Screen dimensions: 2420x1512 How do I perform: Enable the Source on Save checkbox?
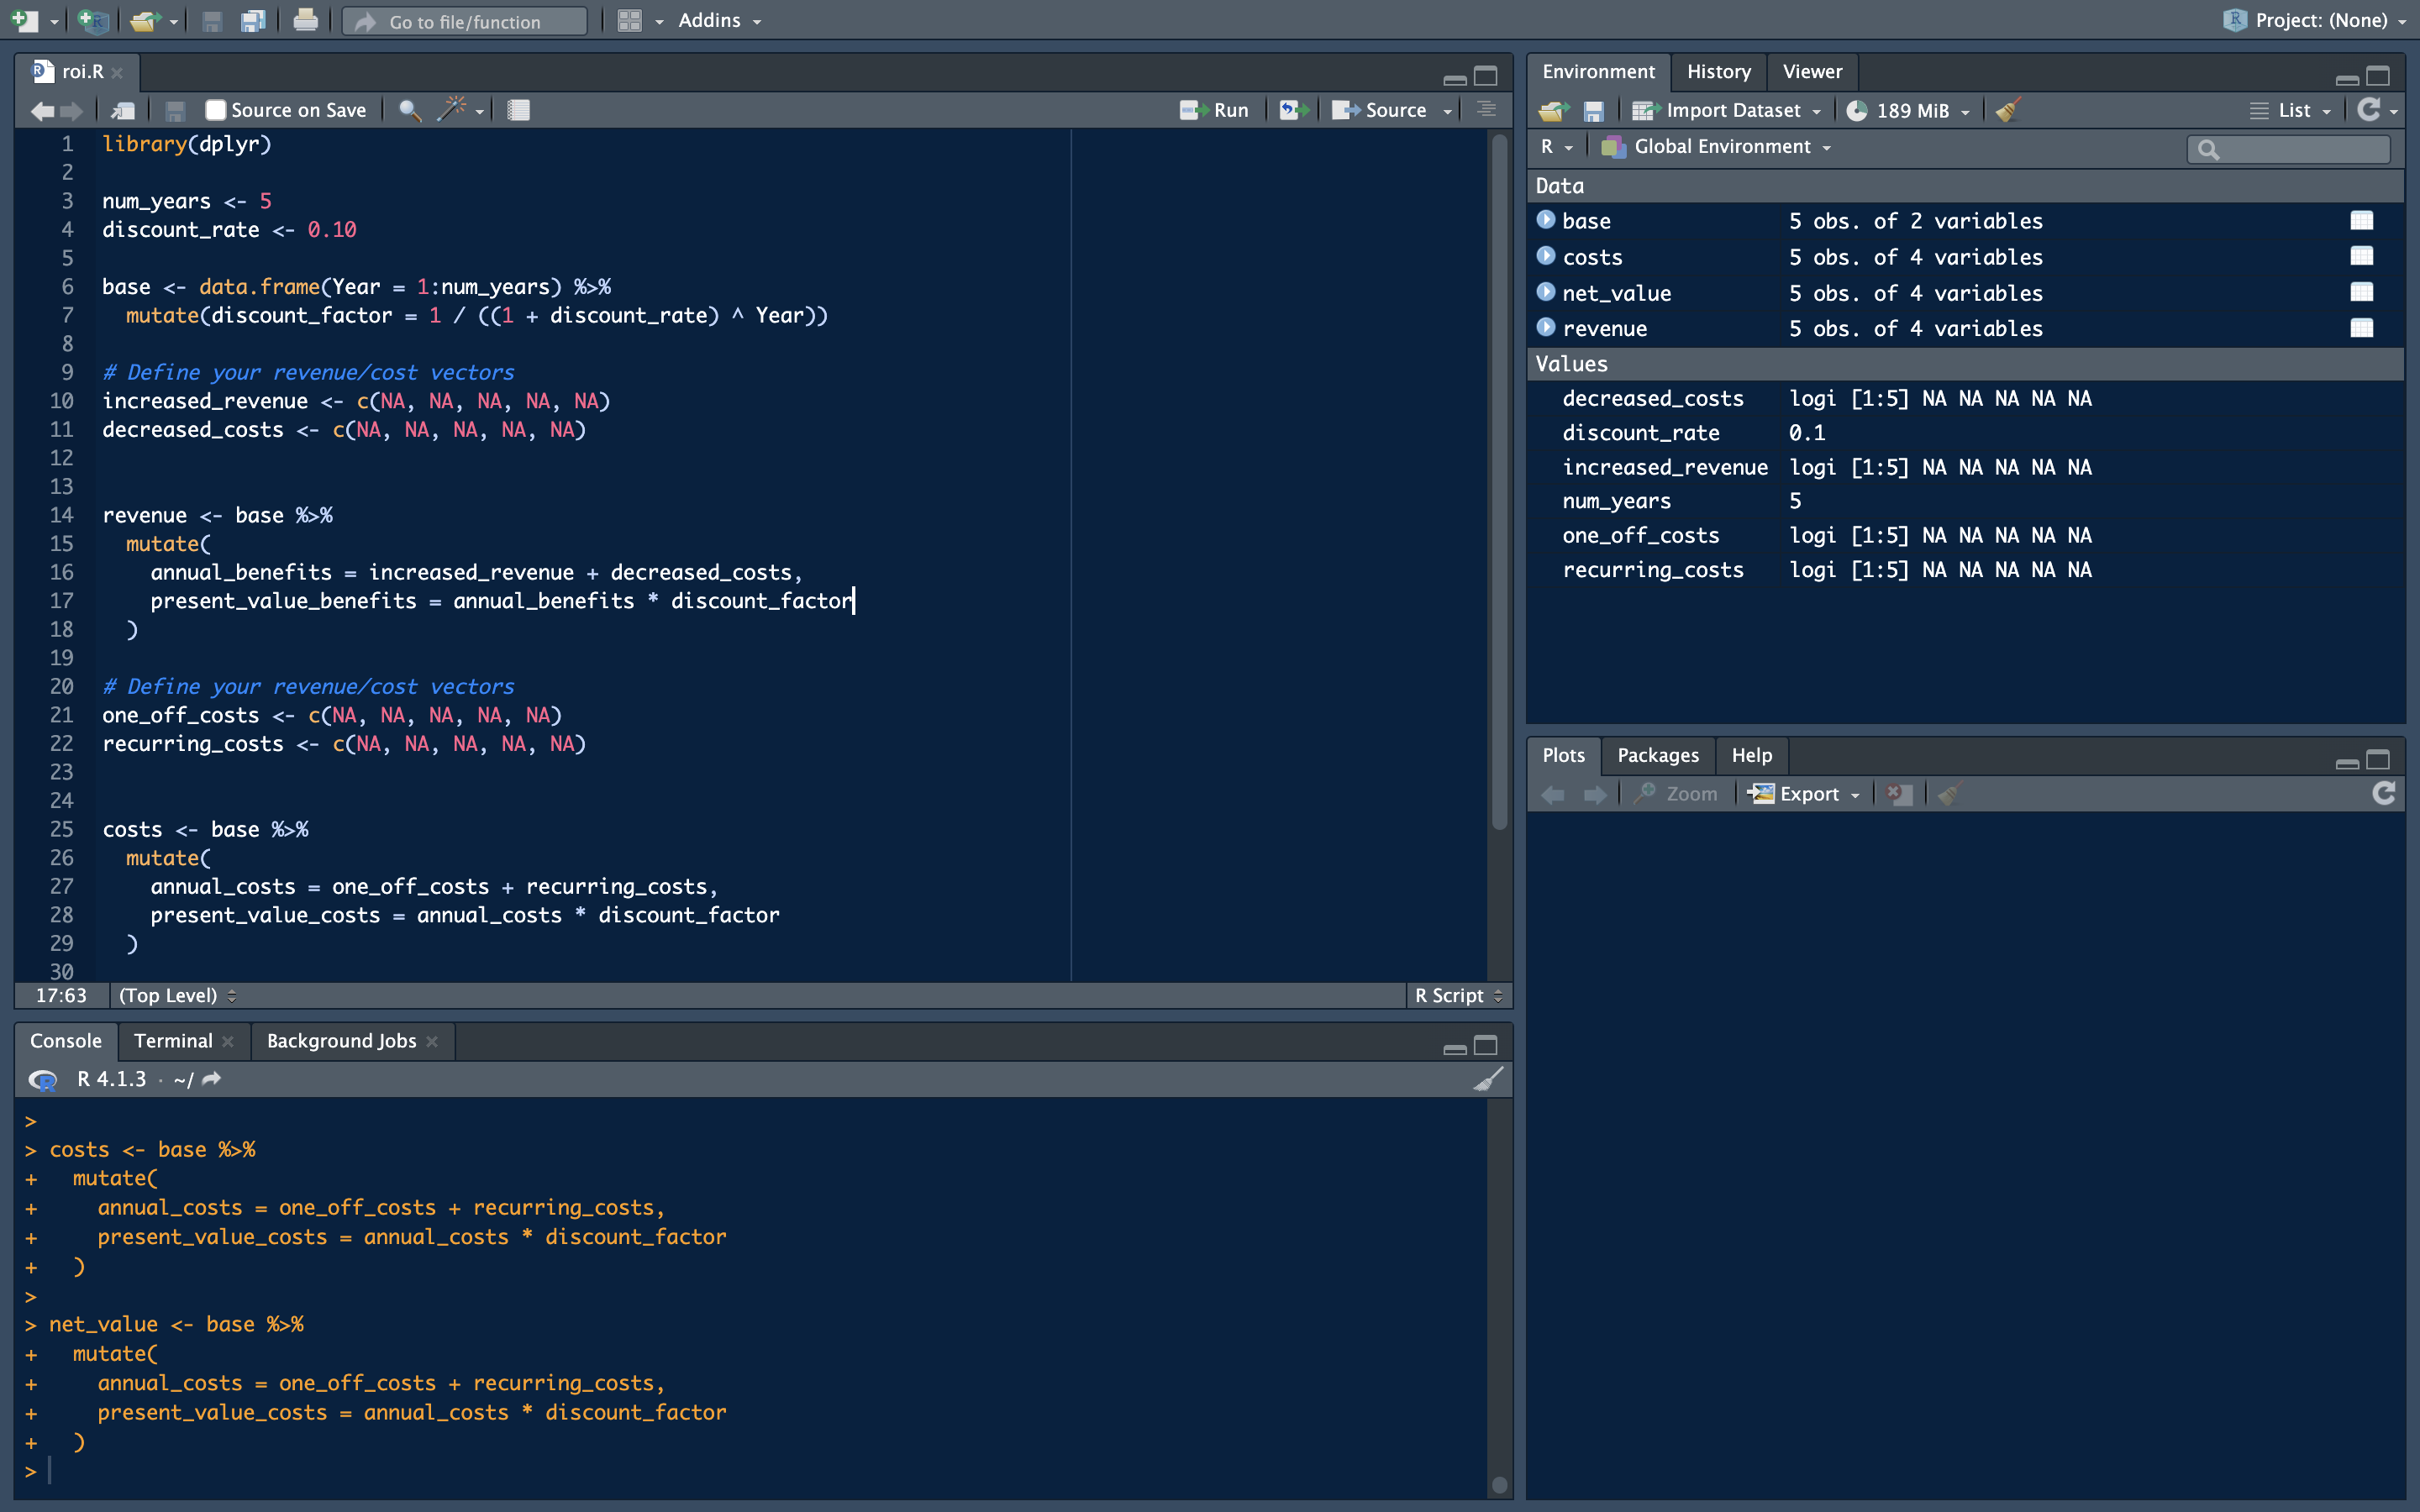pyautogui.click(x=216, y=110)
